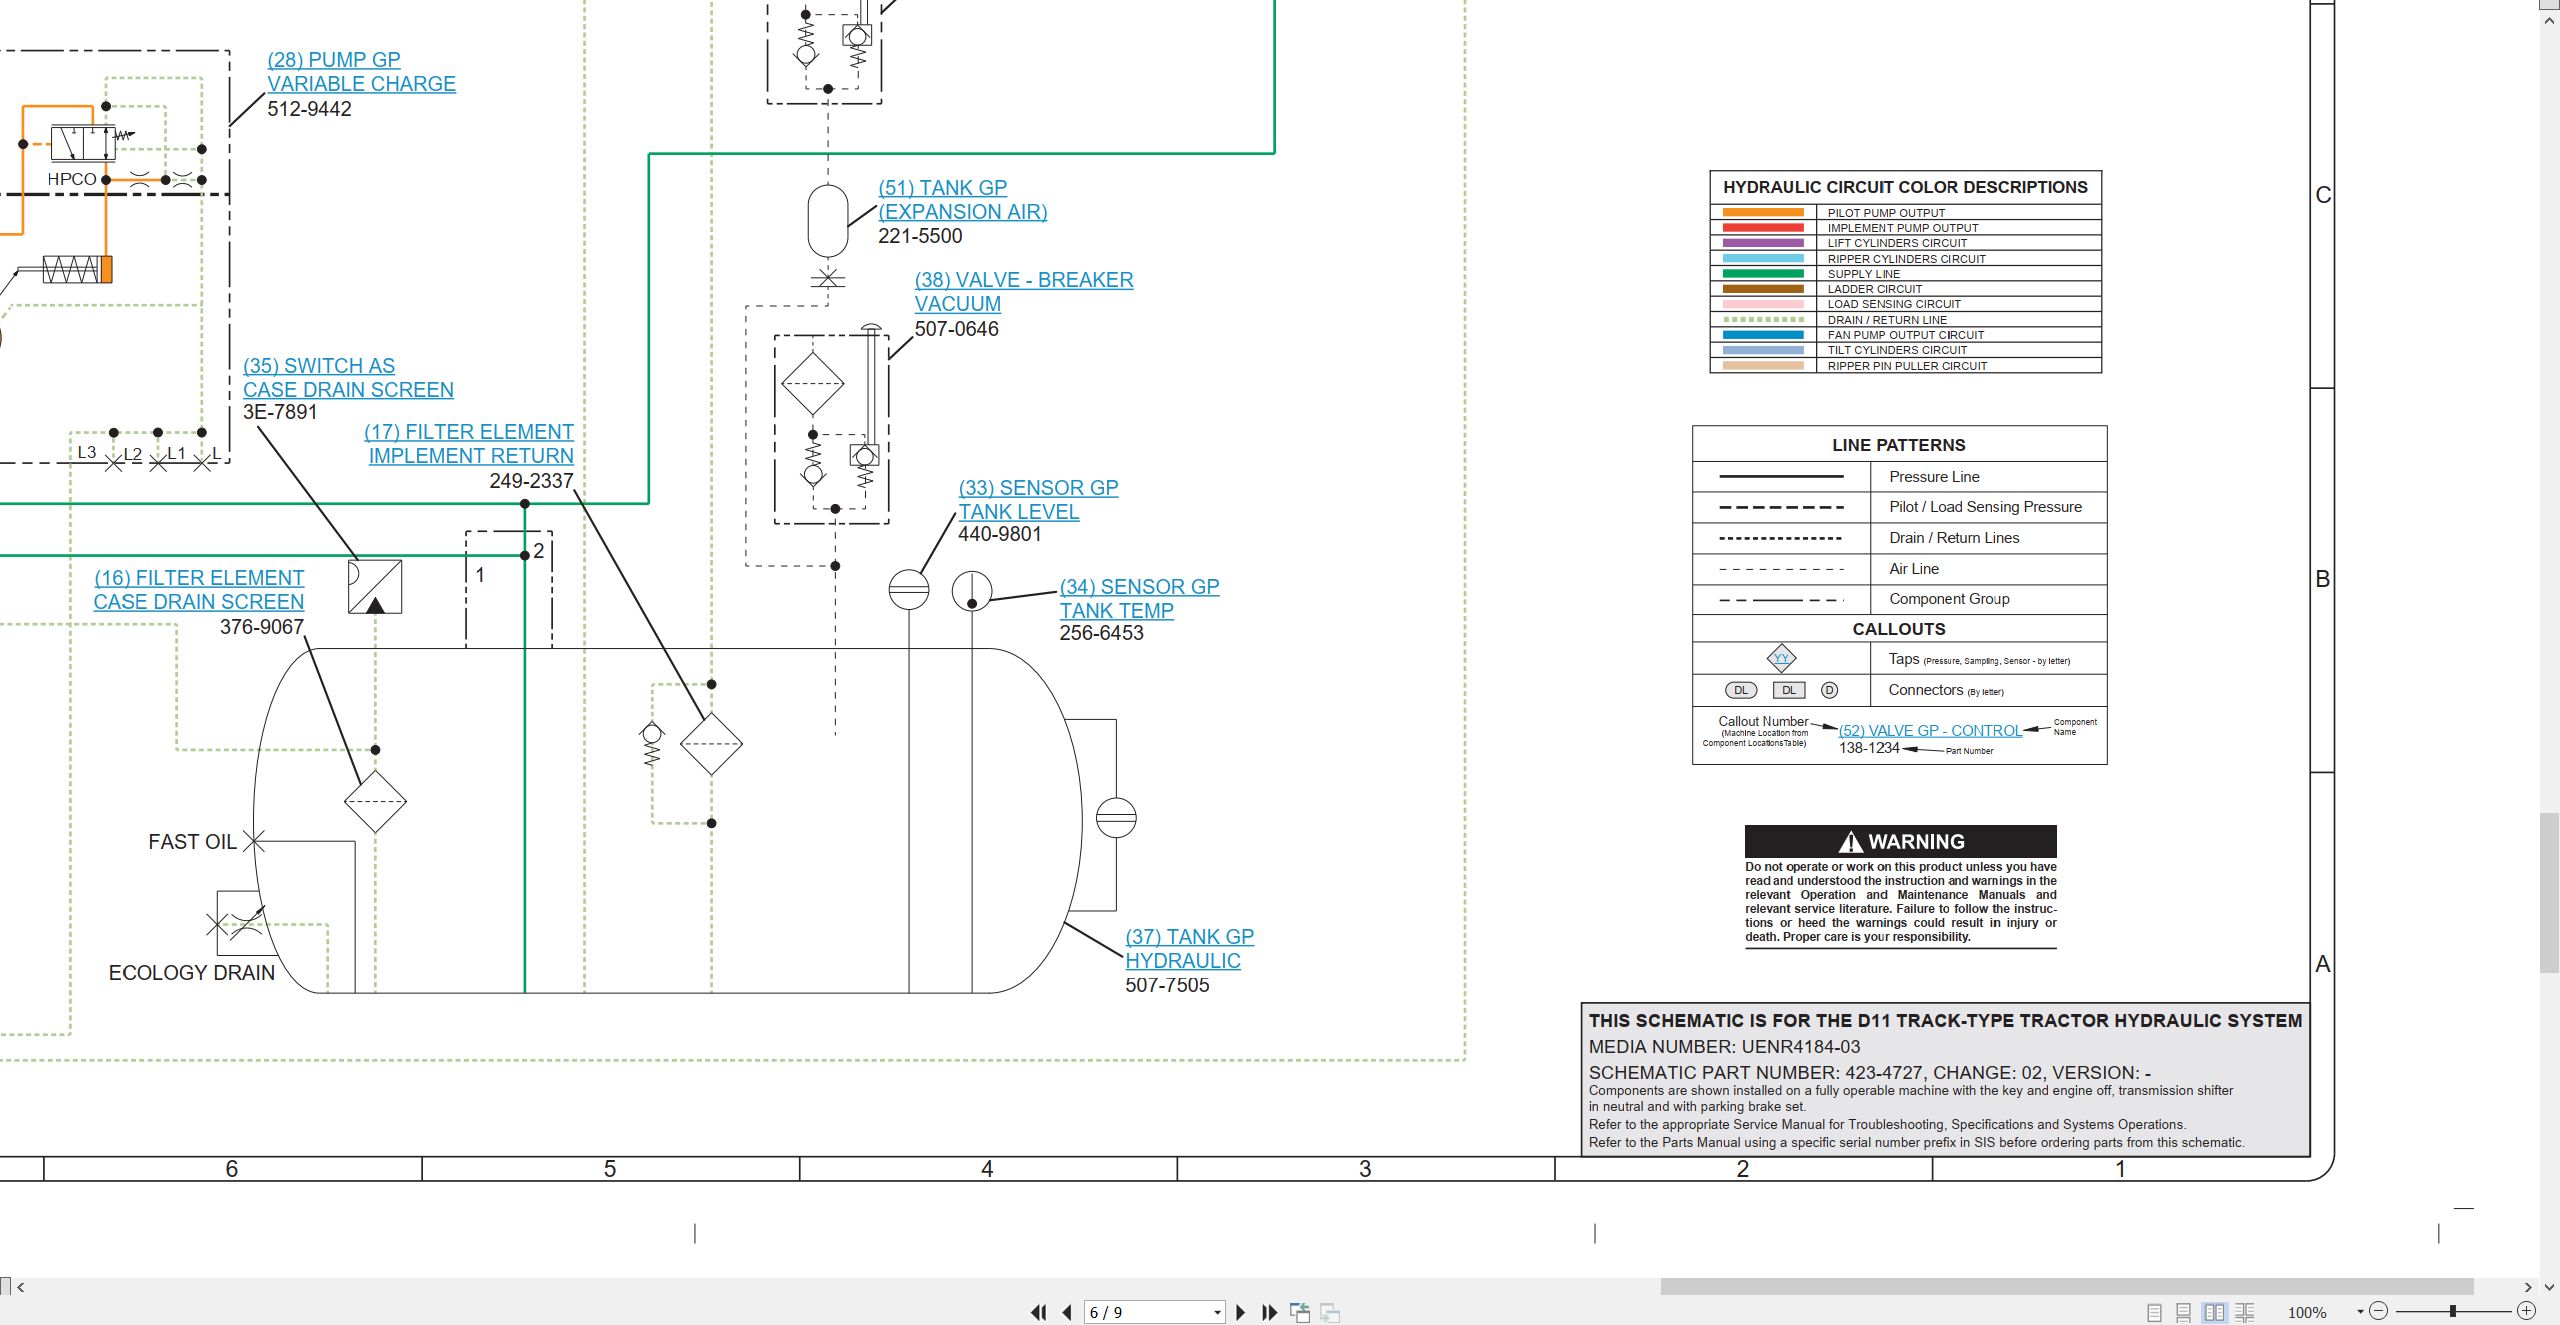Click part number 512-9442
2560x1325 pixels.
coord(309,109)
